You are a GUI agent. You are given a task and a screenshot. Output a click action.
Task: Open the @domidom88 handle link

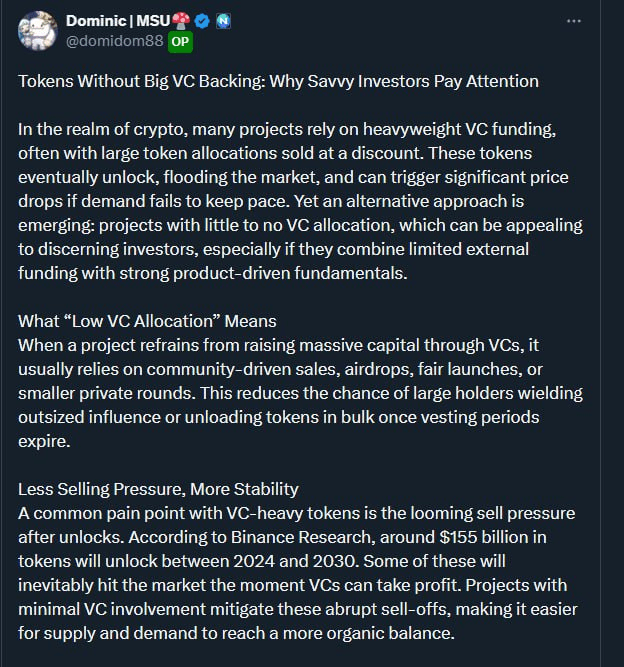114,41
